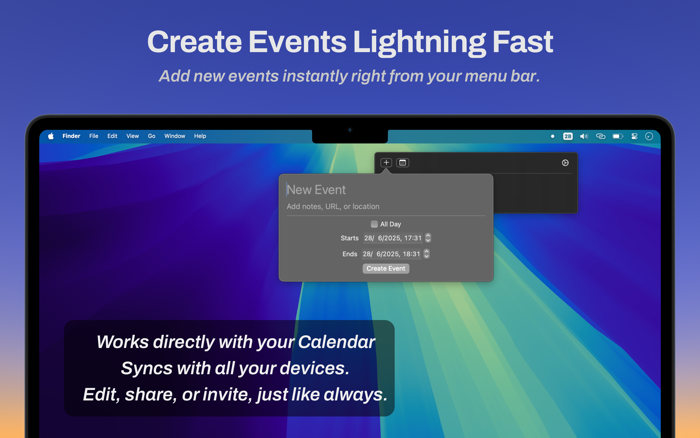The height and width of the screenshot is (438, 700).
Task: Enable the All Day checkbox
Action: (374, 224)
